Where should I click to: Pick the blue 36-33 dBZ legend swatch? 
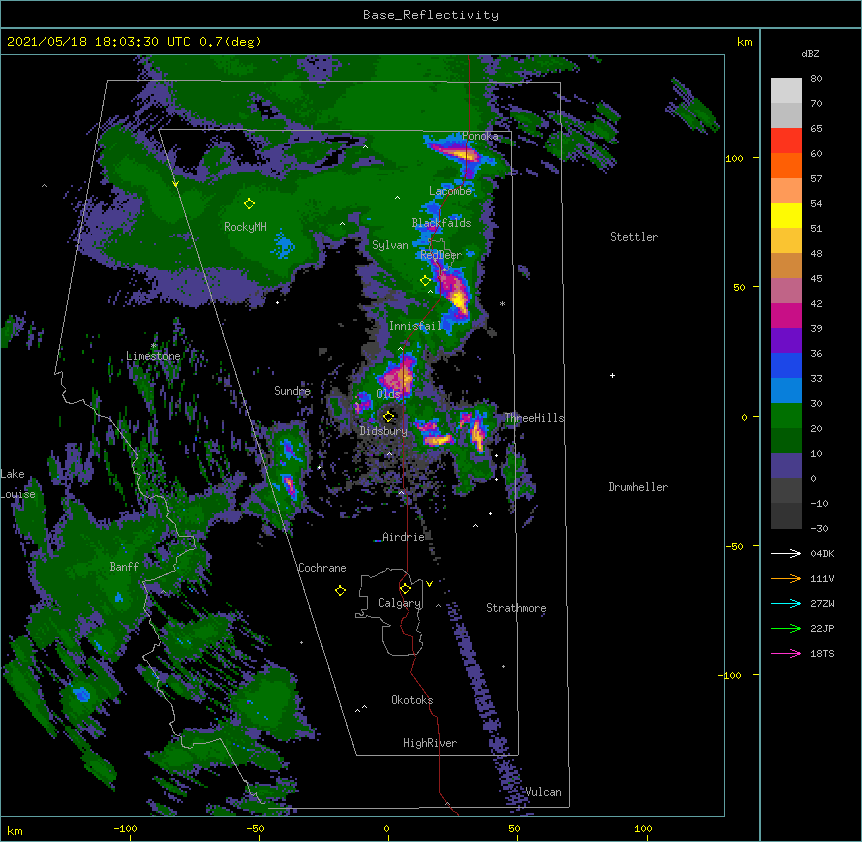coord(786,365)
